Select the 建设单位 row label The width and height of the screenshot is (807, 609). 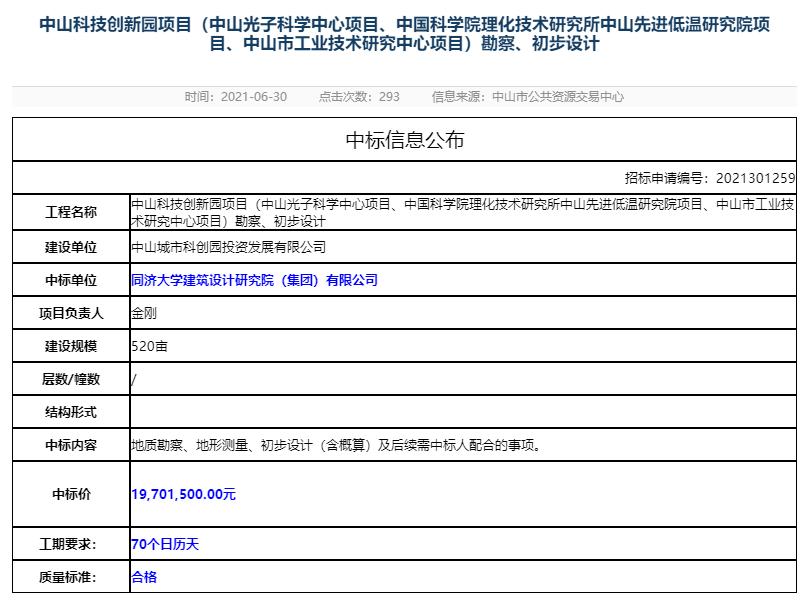[71, 245]
